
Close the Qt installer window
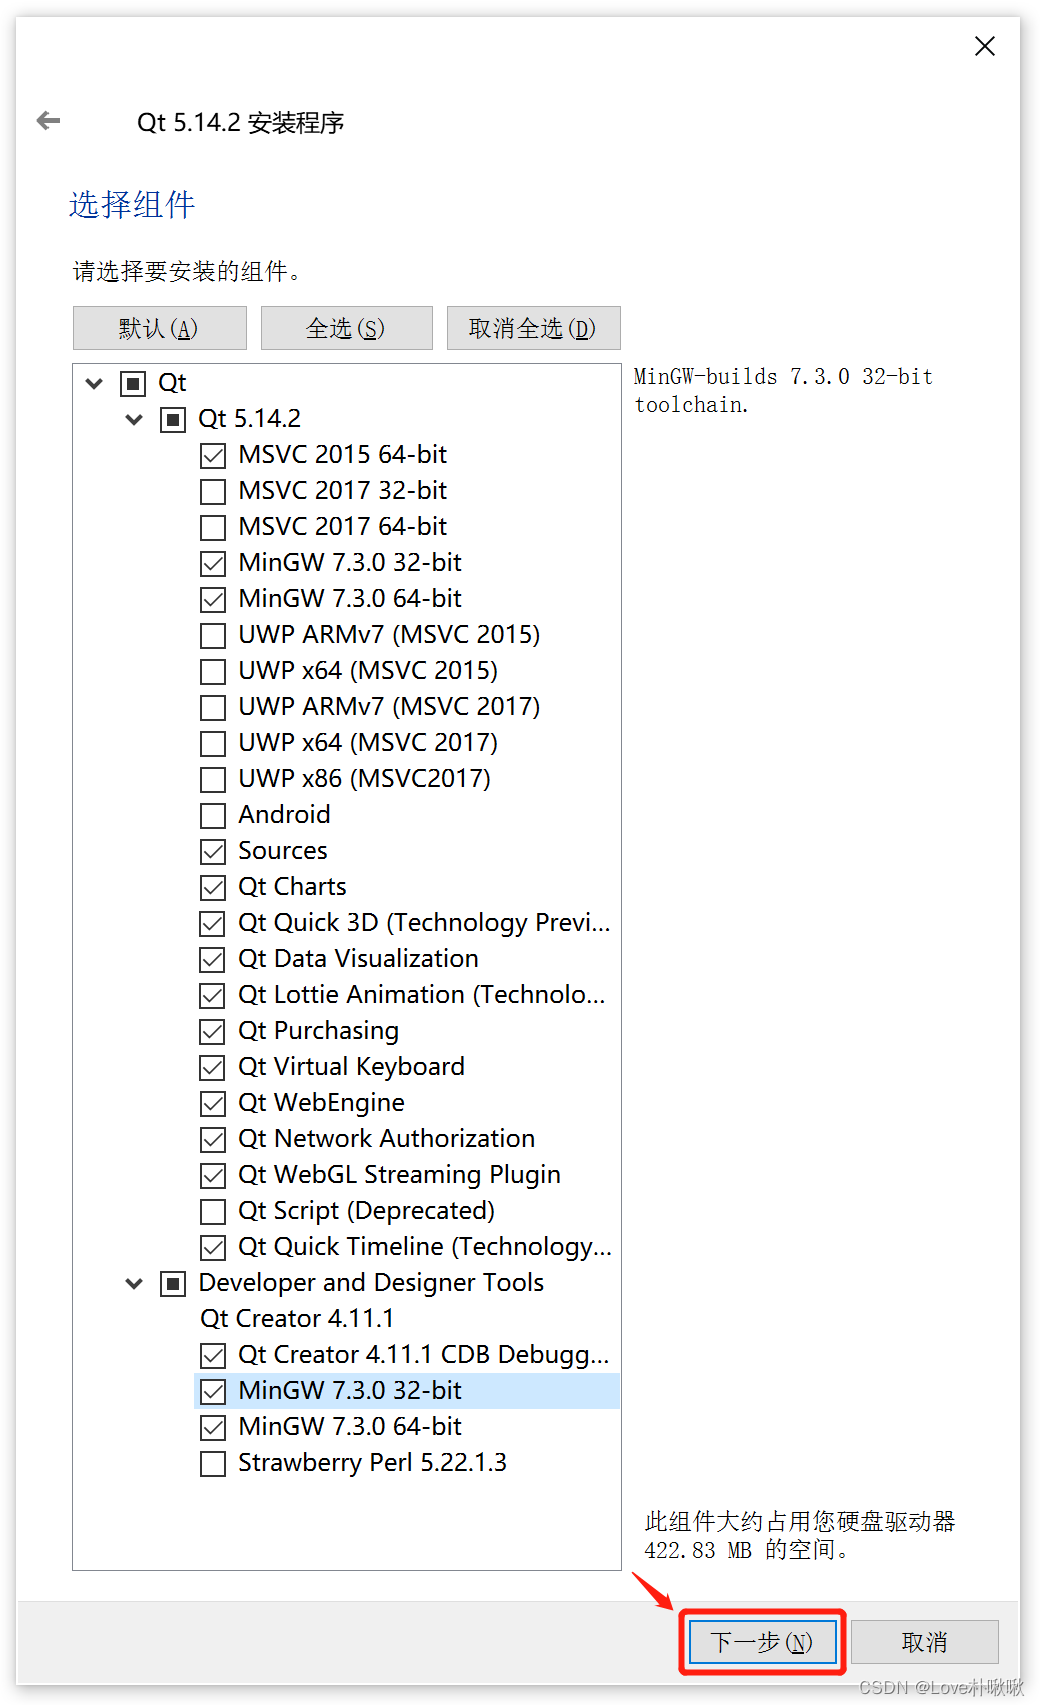984,46
